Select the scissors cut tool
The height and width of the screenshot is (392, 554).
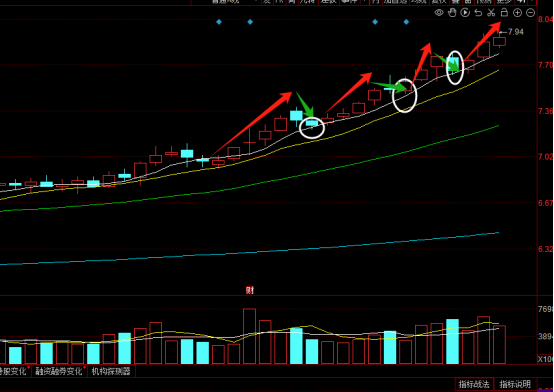click(x=491, y=13)
